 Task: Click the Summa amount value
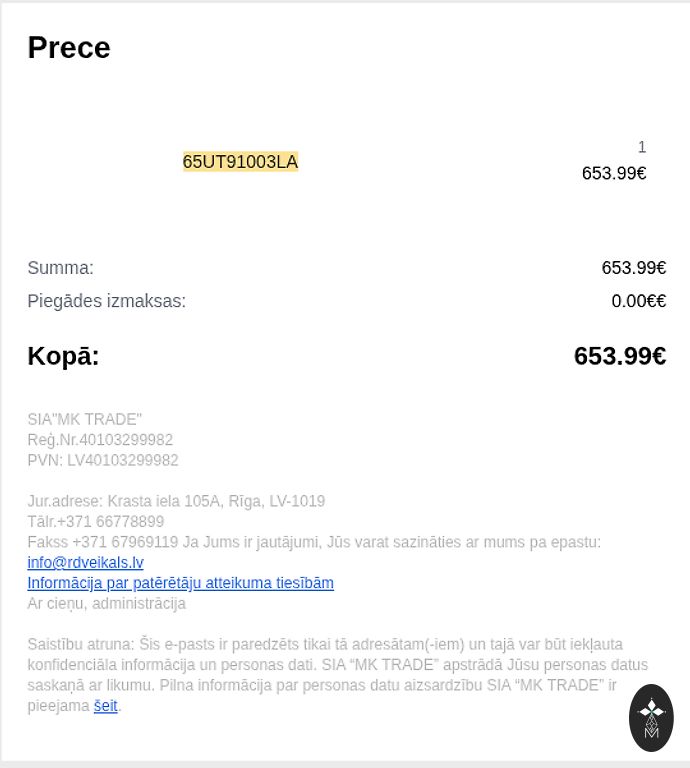[633, 268]
